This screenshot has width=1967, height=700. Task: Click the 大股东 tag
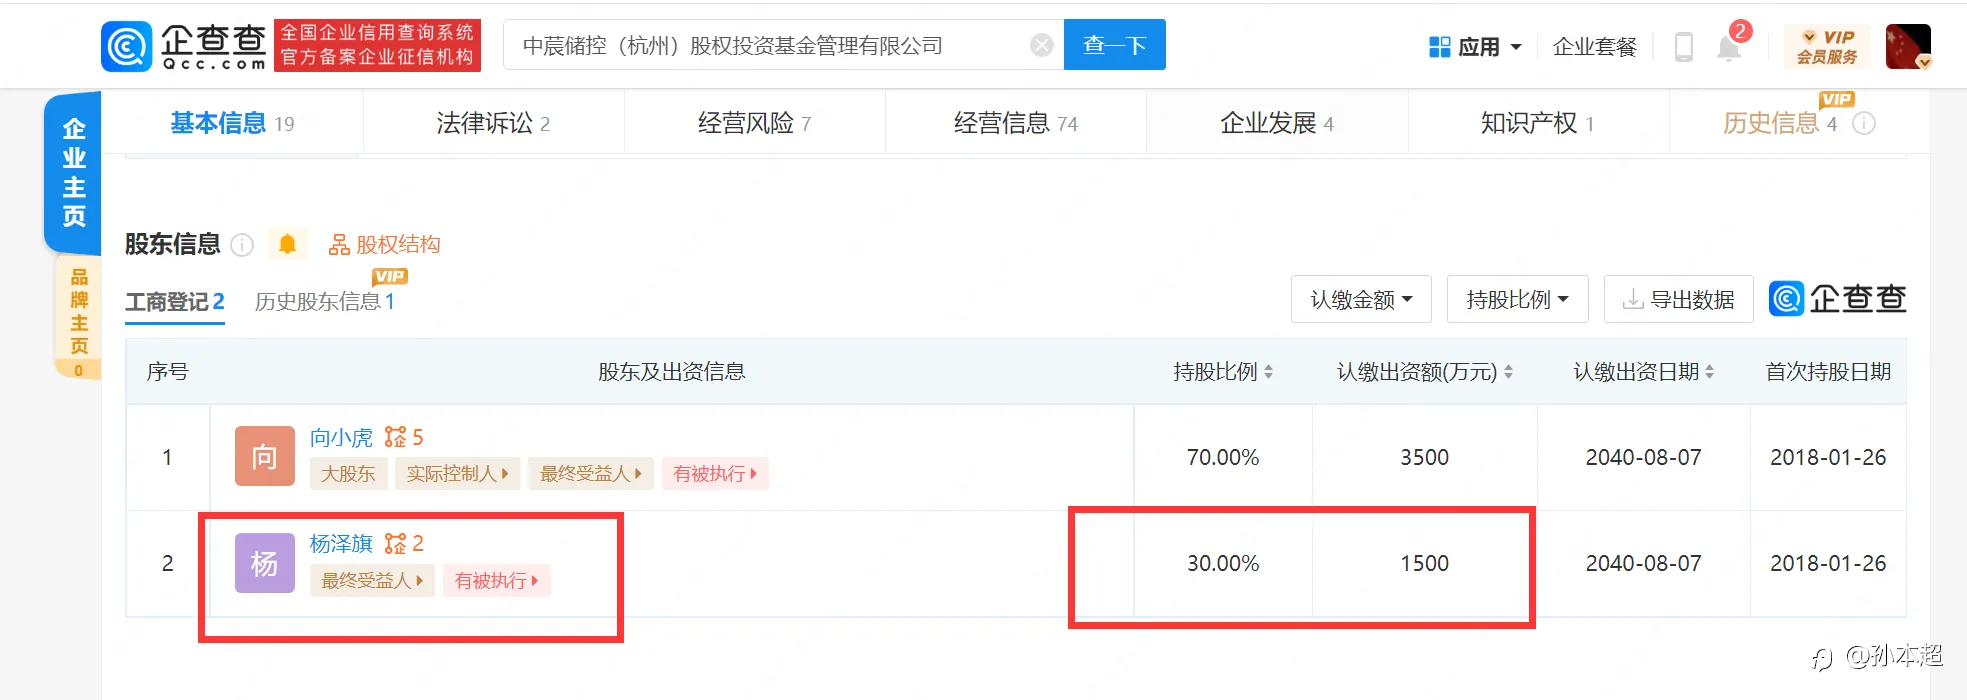(348, 473)
